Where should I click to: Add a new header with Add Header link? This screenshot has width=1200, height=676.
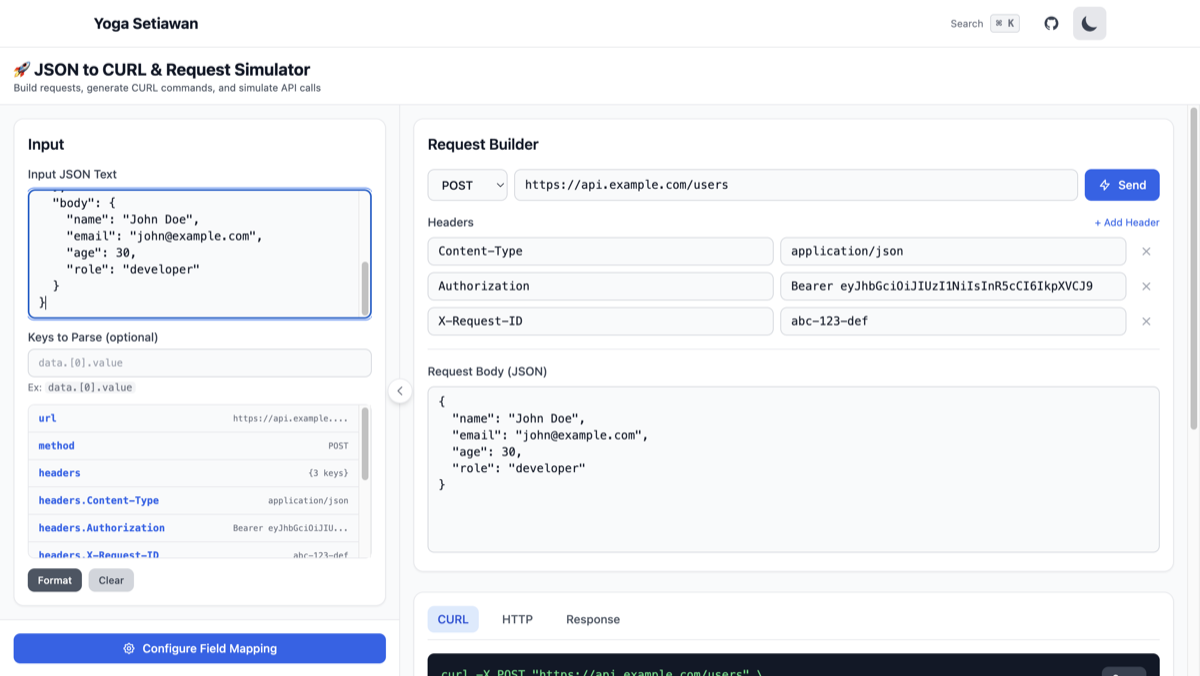click(x=1127, y=222)
